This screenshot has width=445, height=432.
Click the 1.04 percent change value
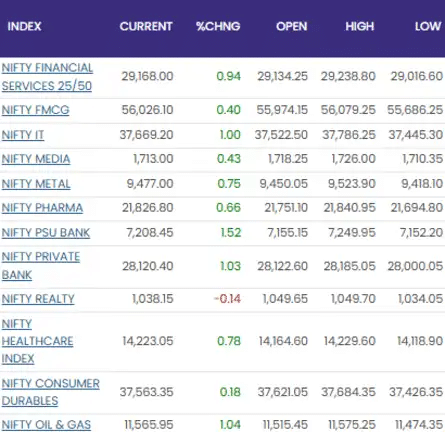click(230, 425)
